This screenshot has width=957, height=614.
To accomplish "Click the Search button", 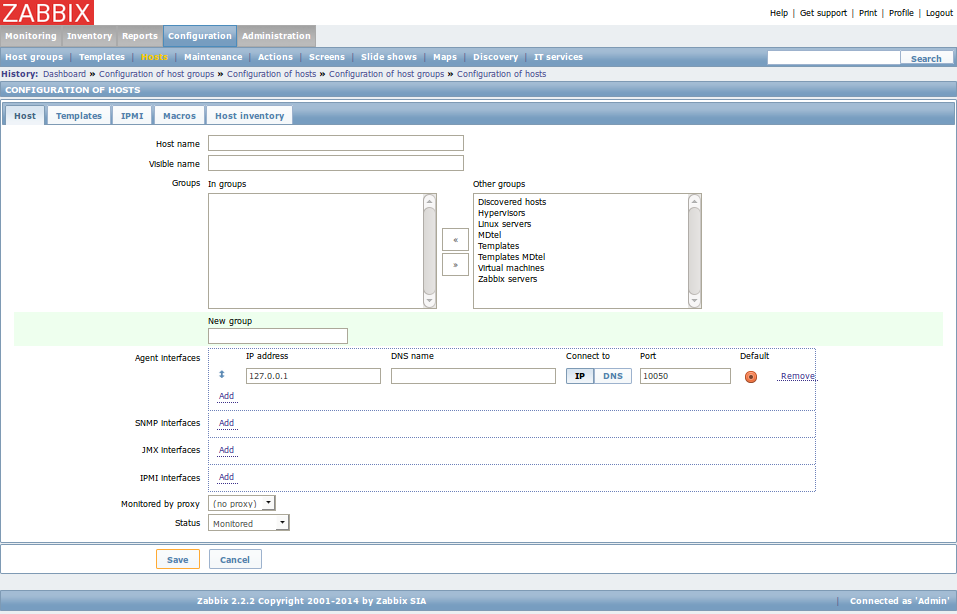I will [x=926, y=59].
